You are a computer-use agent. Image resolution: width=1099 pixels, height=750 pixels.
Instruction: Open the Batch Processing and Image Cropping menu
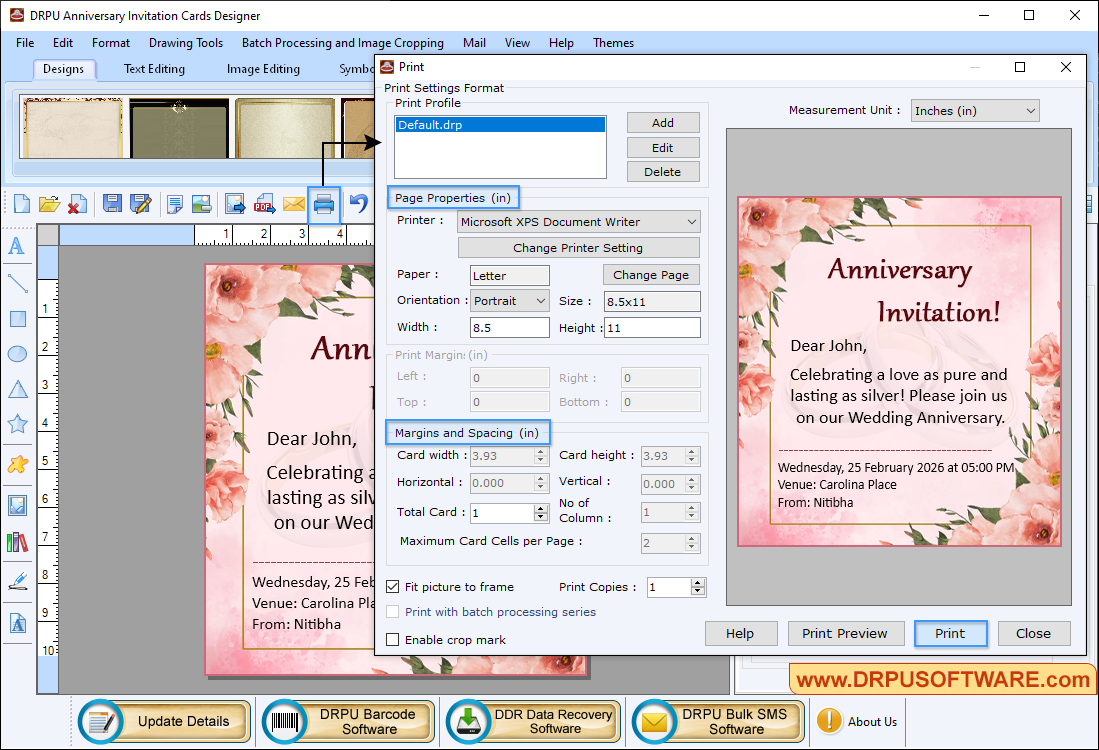pyautogui.click(x=342, y=43)
